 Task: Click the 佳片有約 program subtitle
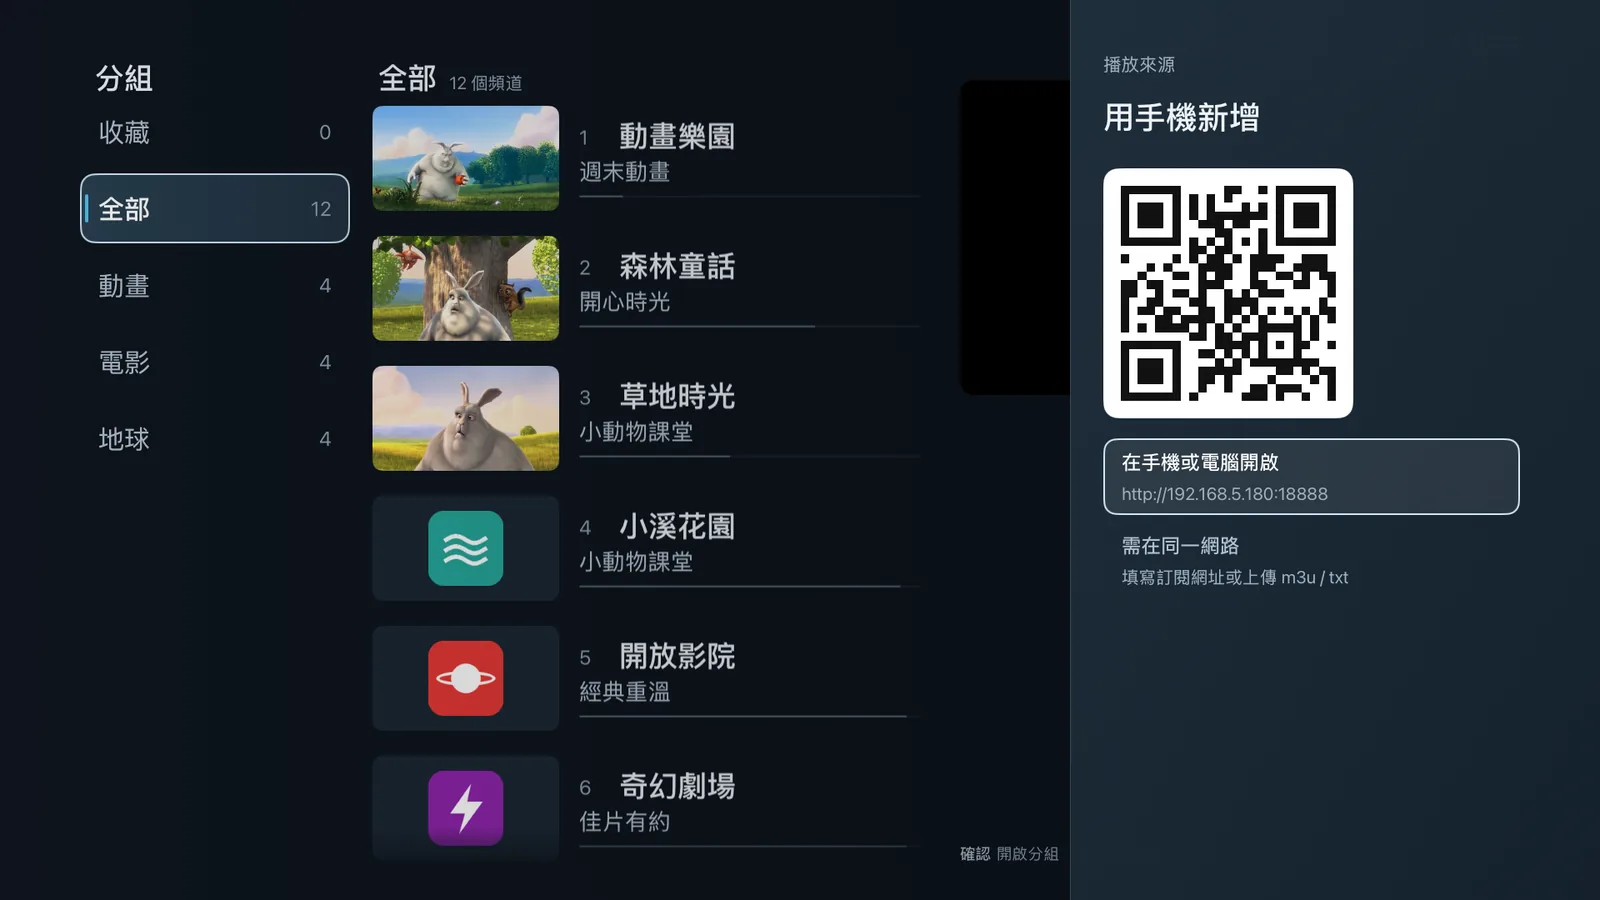coord(625,822)
